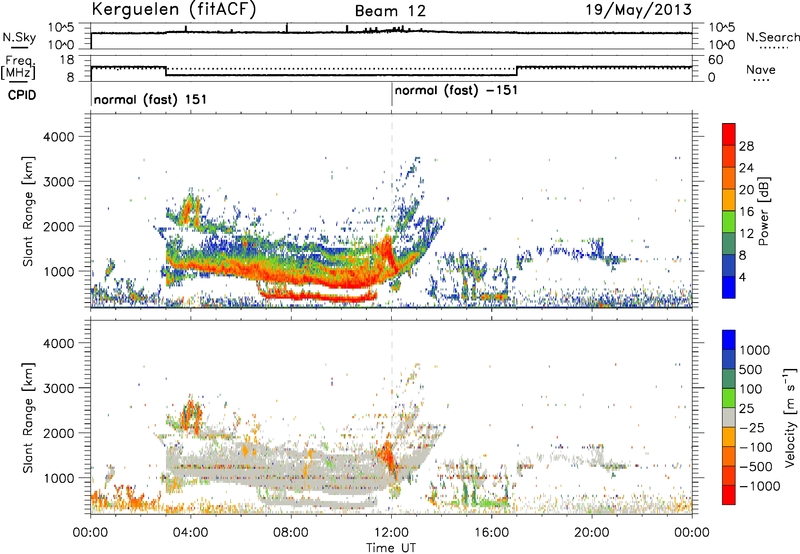800x554 pixels.
Task: Click the 'N.Search' legend label
Action: pos(772,37)
